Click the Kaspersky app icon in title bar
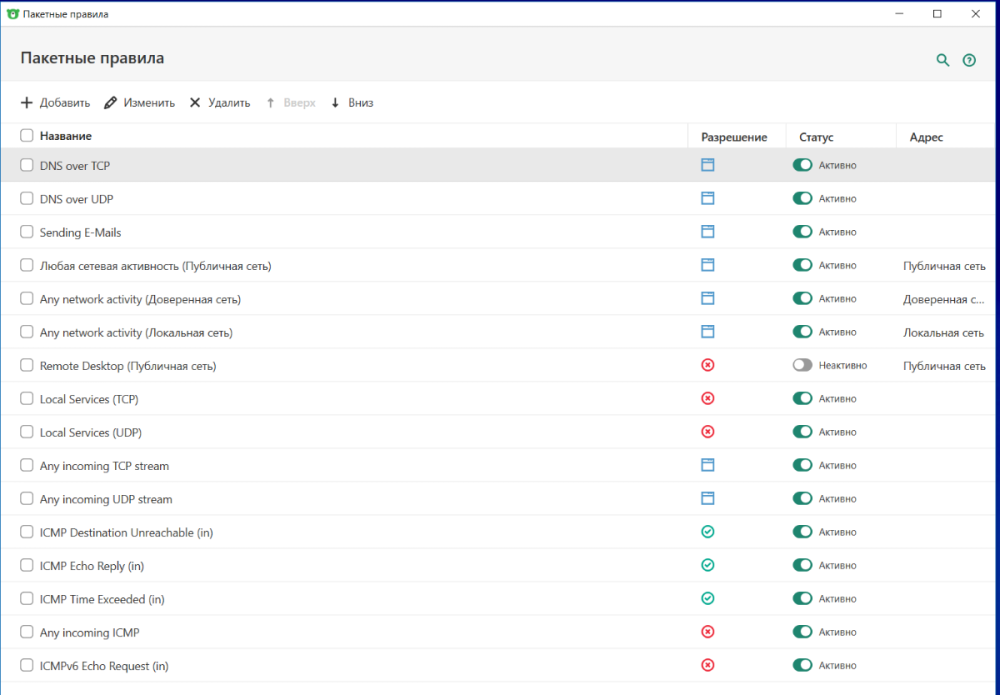 coord(12,14)
